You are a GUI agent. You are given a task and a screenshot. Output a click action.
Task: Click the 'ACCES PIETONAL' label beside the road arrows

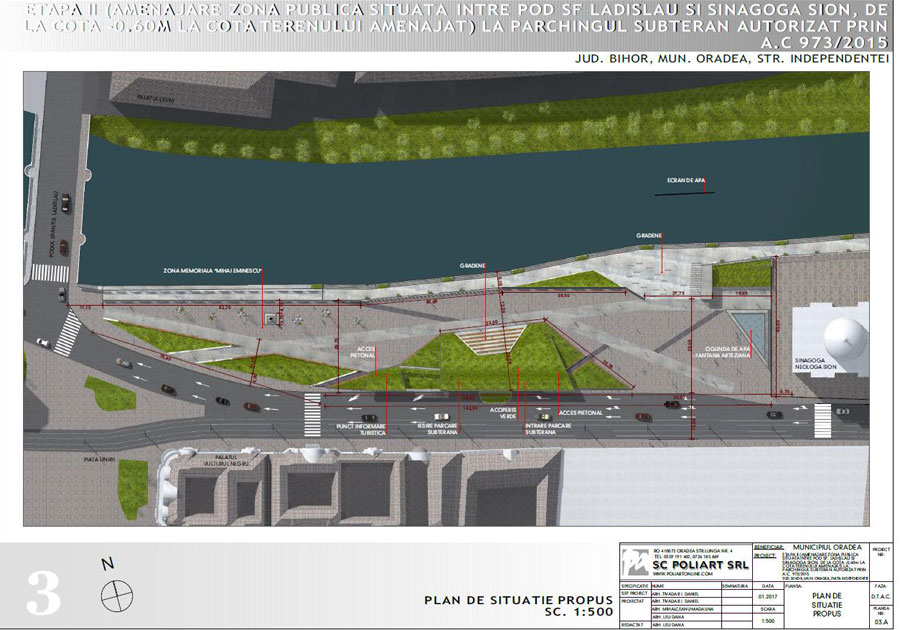pos(581,413)
